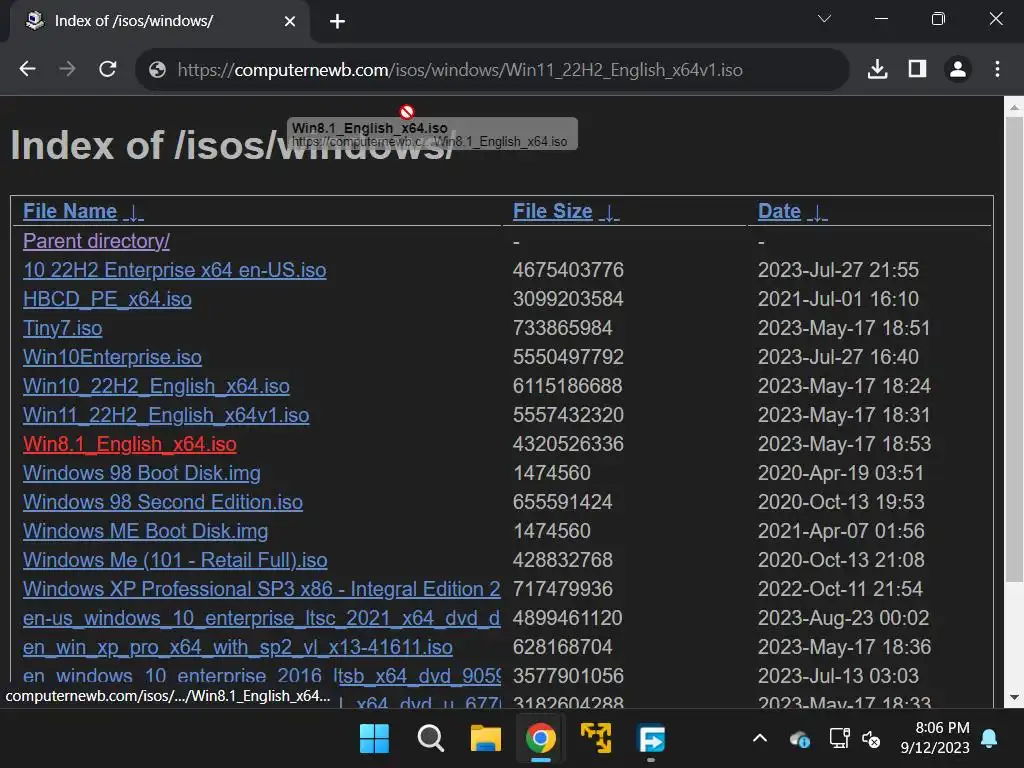Download Windows XP Professional SP3 x86 Integral Edition

click(x=261, y=589)
